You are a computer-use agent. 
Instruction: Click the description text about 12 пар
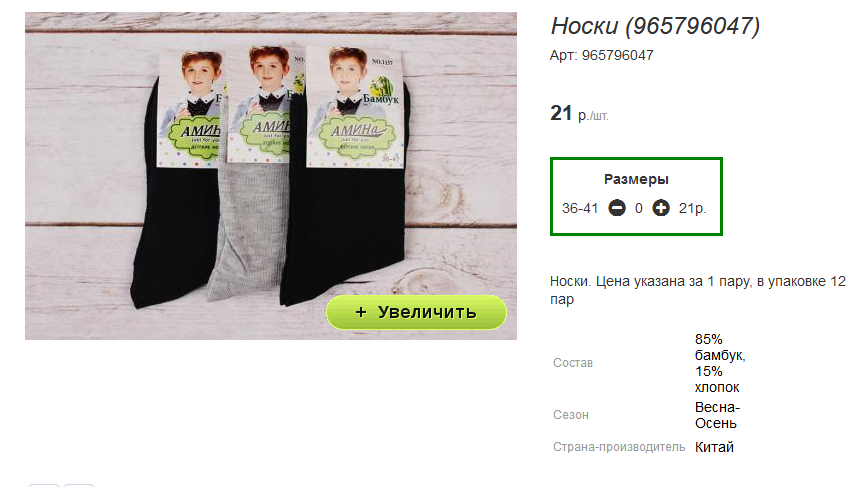[698, 290]
